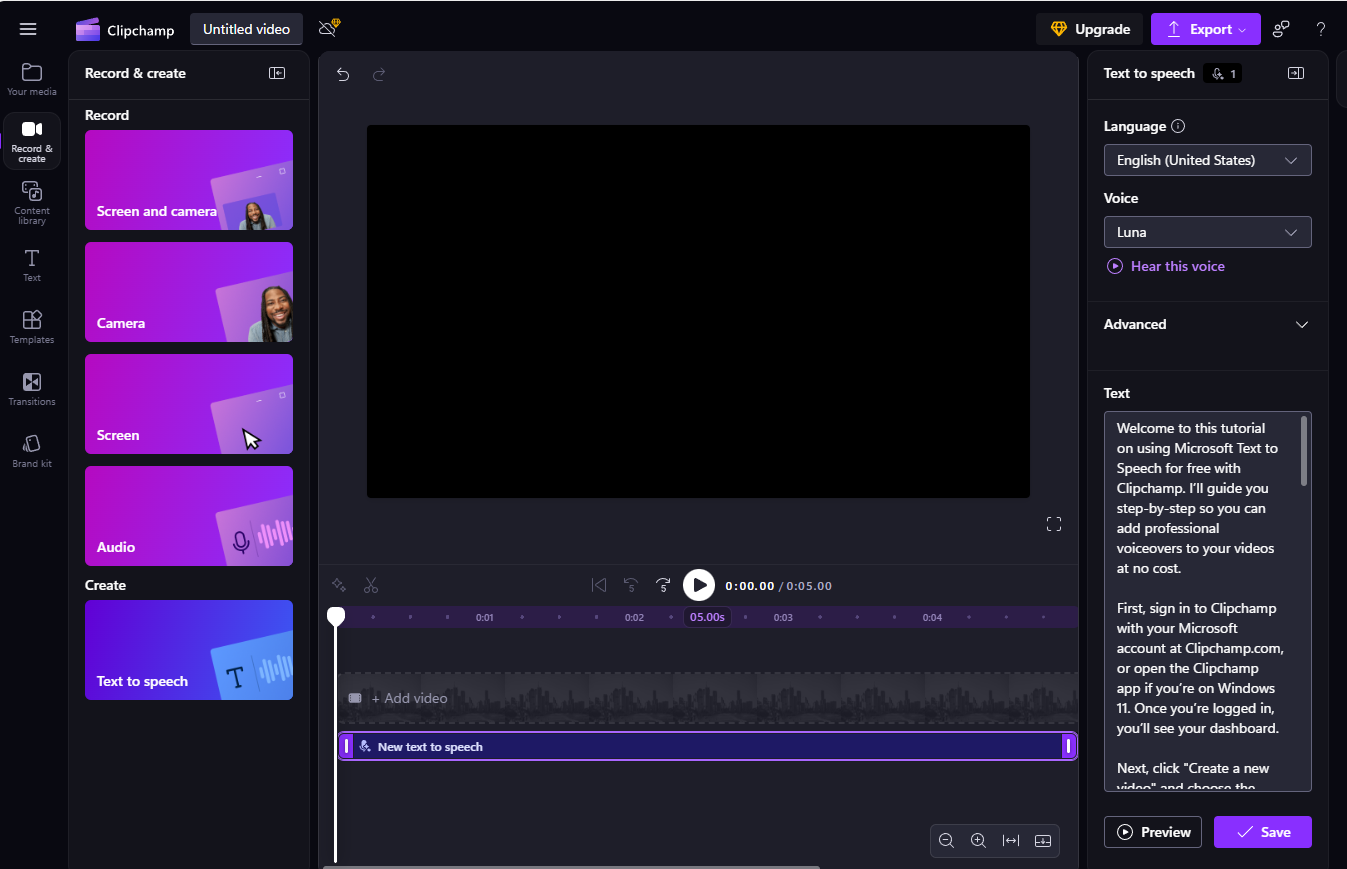Open the share and collaborate icon

pos(1281,29)
